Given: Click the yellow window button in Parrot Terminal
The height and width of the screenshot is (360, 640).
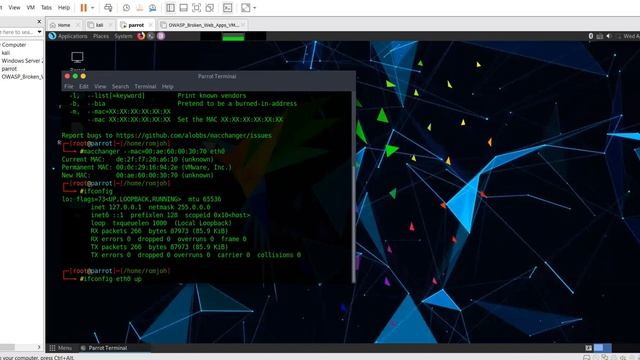Looking at the screenshot, I should tap(83, 76).
